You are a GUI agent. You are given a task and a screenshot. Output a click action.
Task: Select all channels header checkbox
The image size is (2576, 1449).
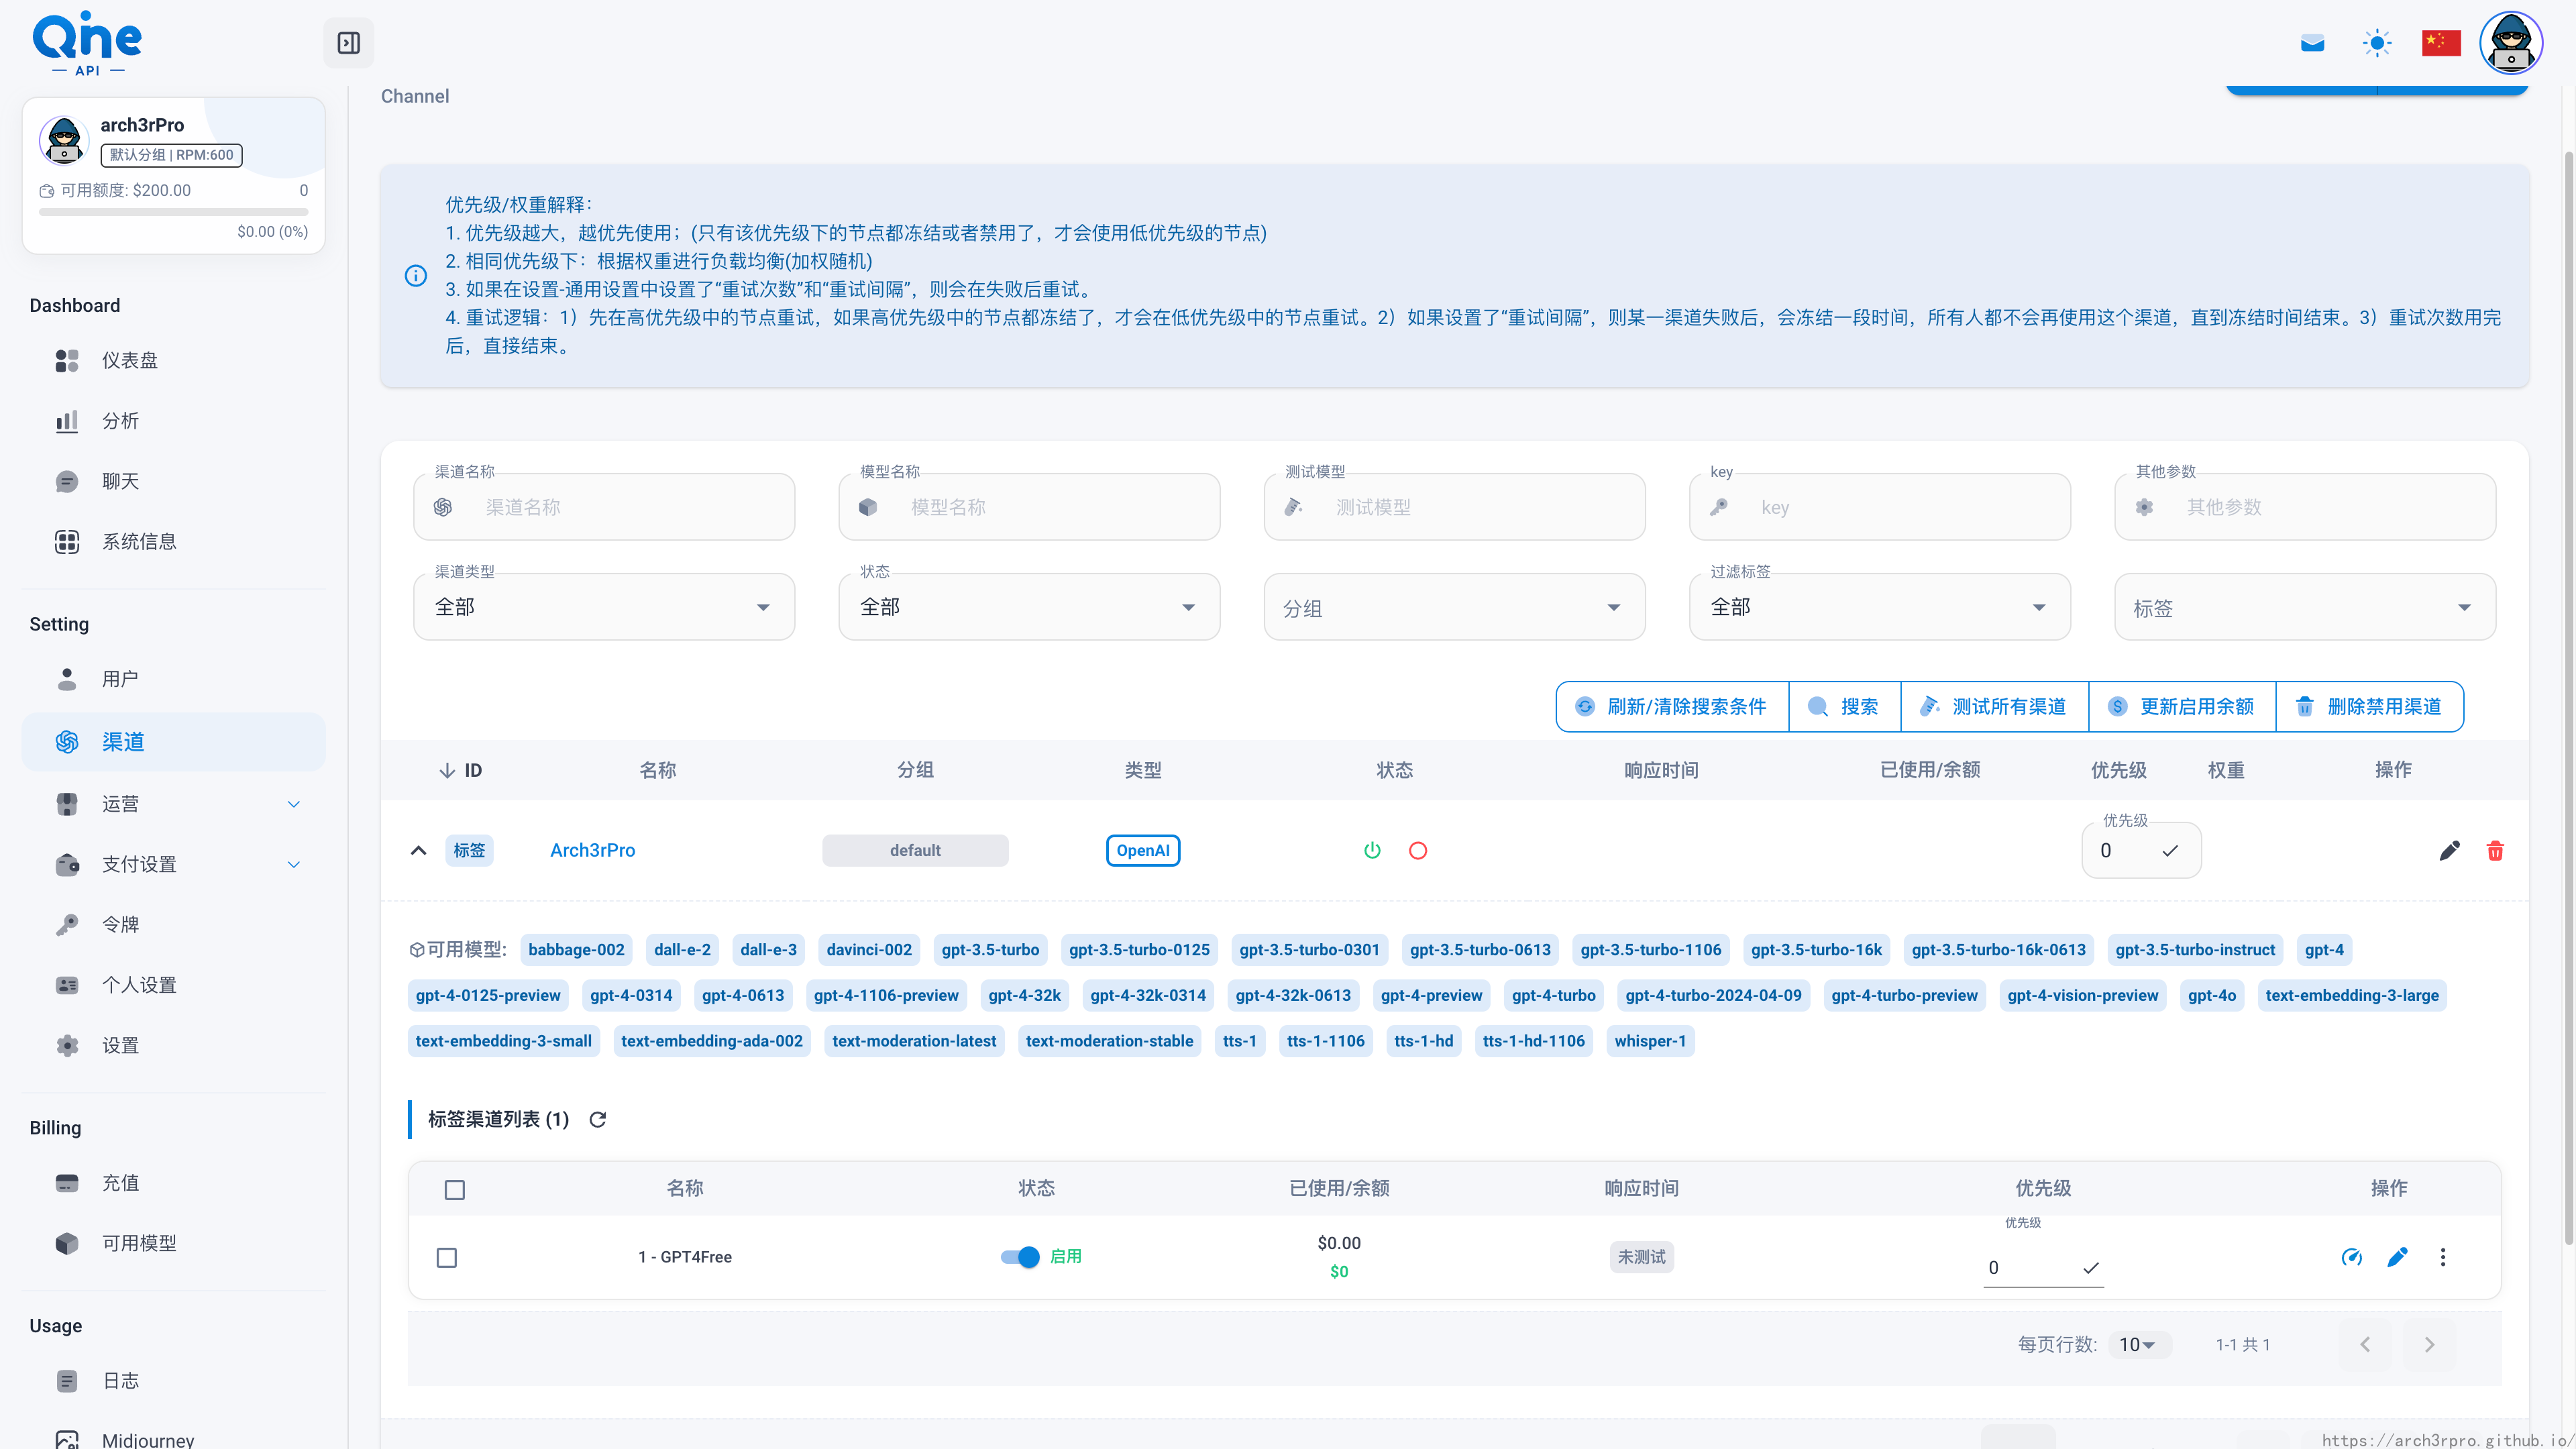coord(455,1190)
